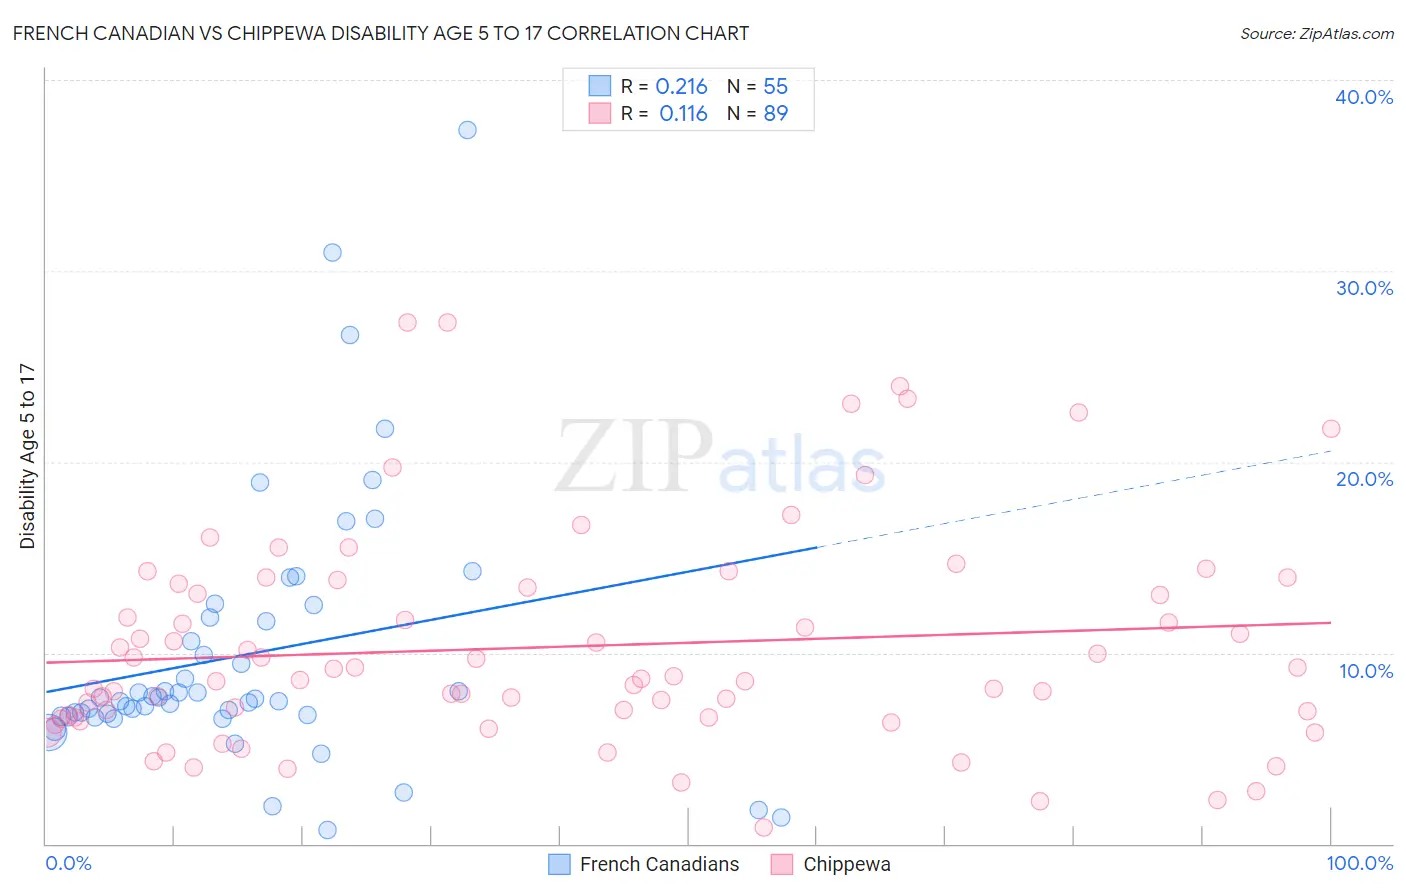Click the 100.0% x-axis label

click(x=1360, y=863)
